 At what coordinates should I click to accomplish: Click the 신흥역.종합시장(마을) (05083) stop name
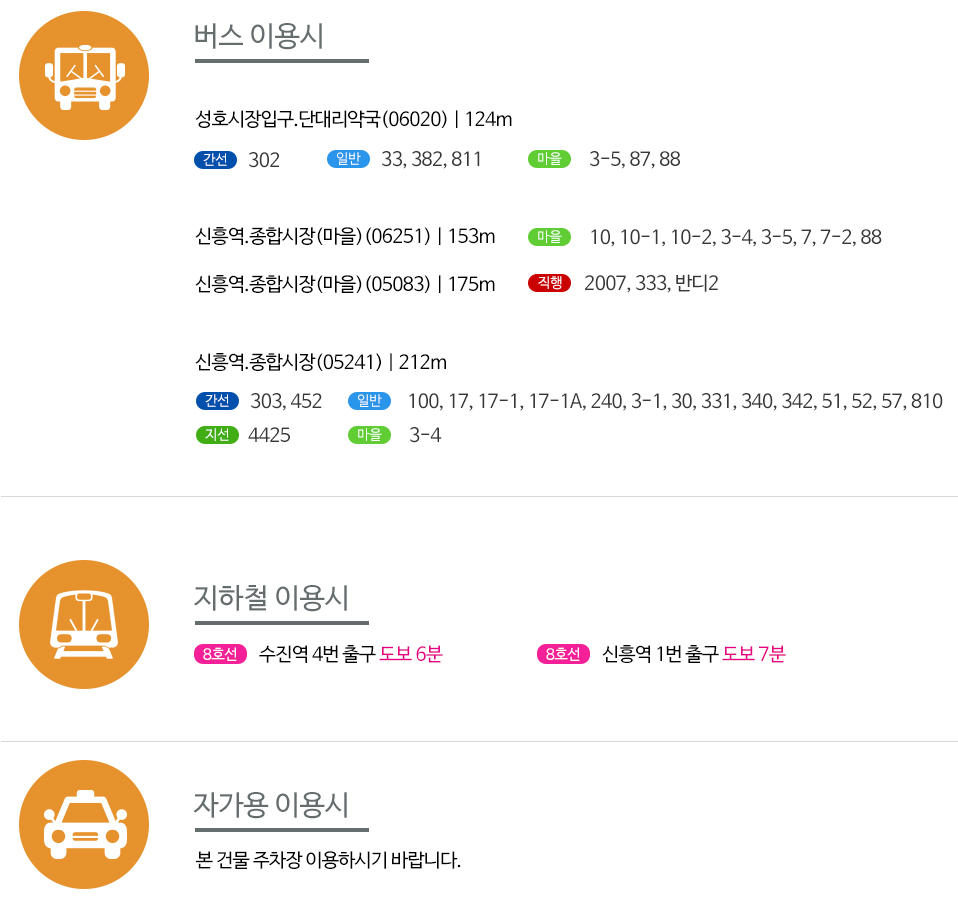coord(313,284)
